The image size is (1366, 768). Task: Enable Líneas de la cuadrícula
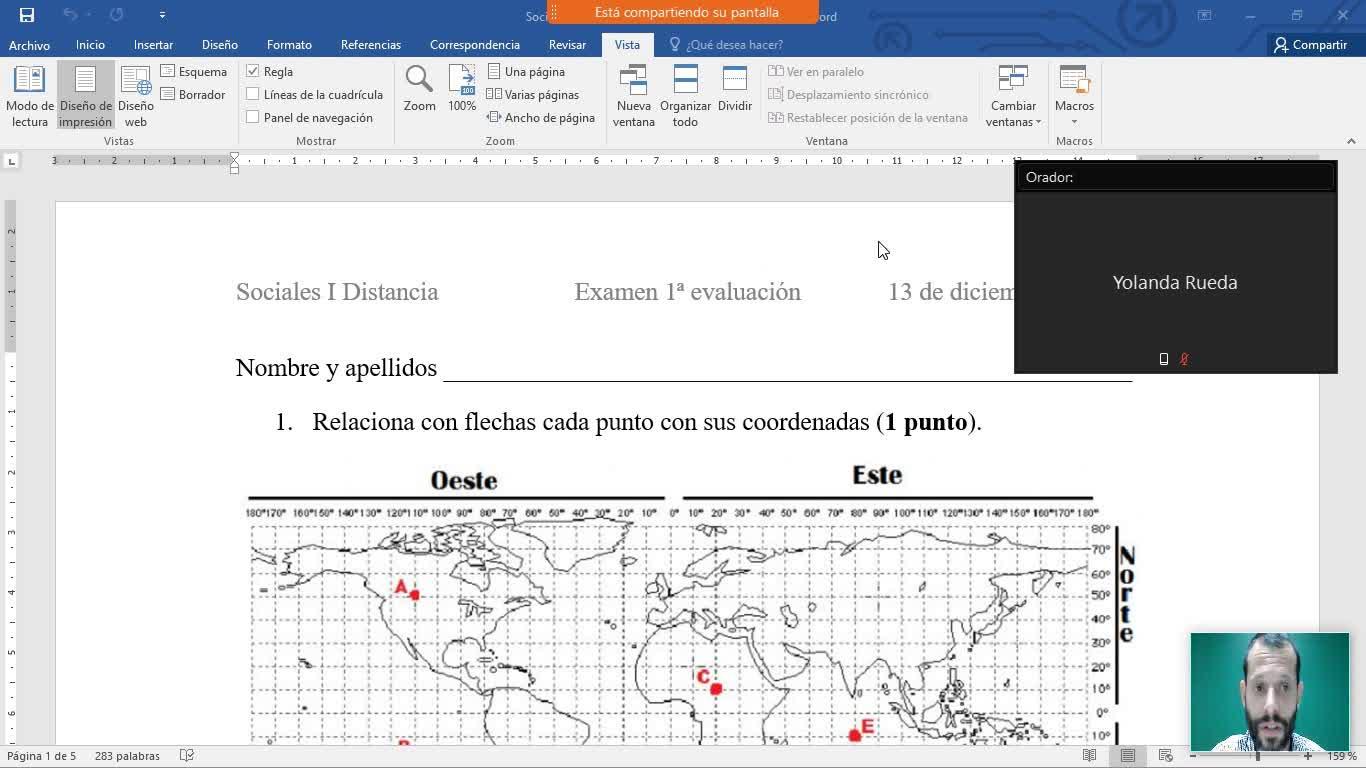tap(254, 95)
